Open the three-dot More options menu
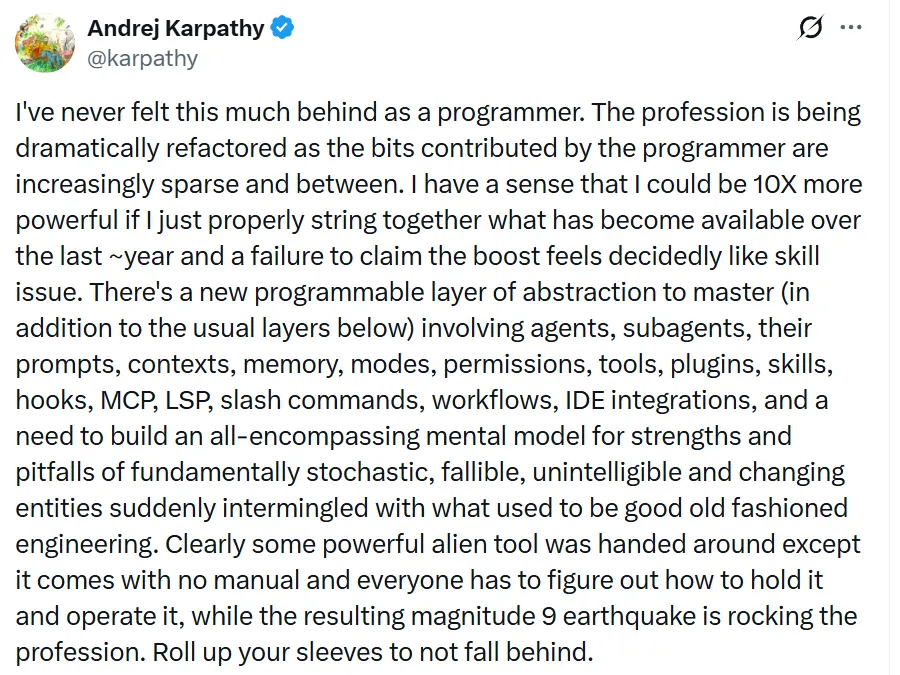900x675 pixels. point(851,28)
